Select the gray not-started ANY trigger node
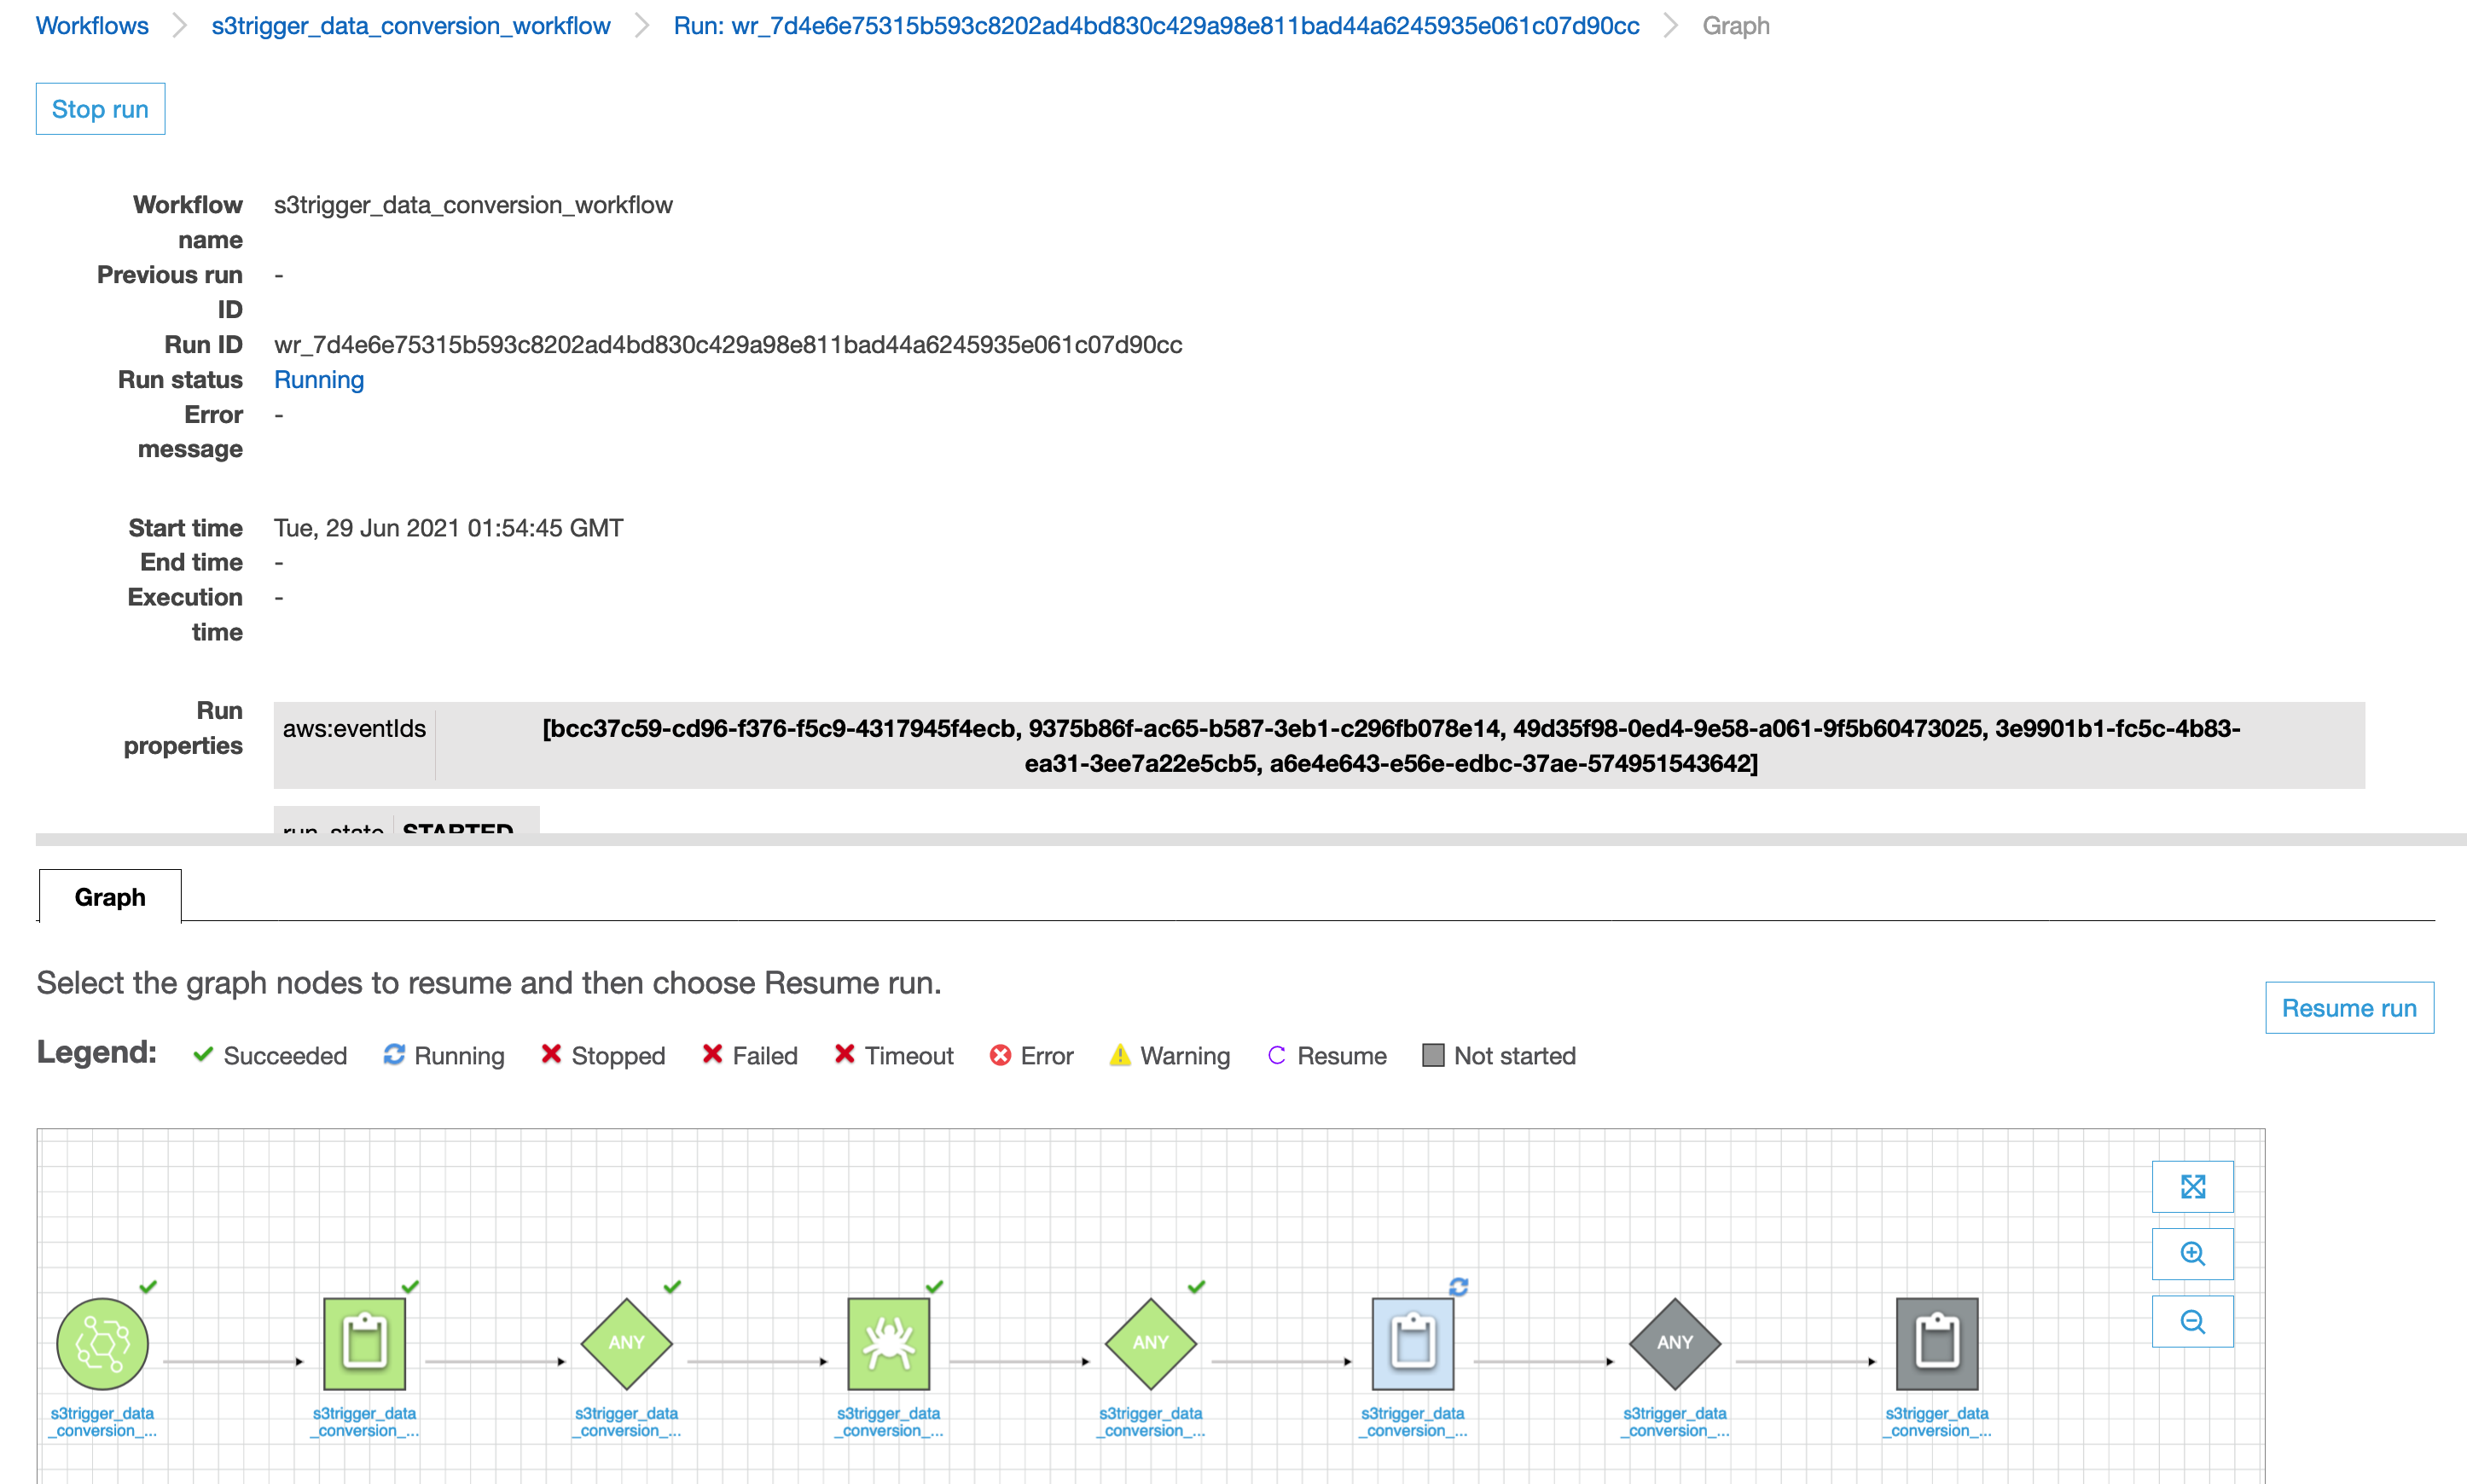The width and height of the screenshot is (2467, 1484). (x=1674, y=1343)
